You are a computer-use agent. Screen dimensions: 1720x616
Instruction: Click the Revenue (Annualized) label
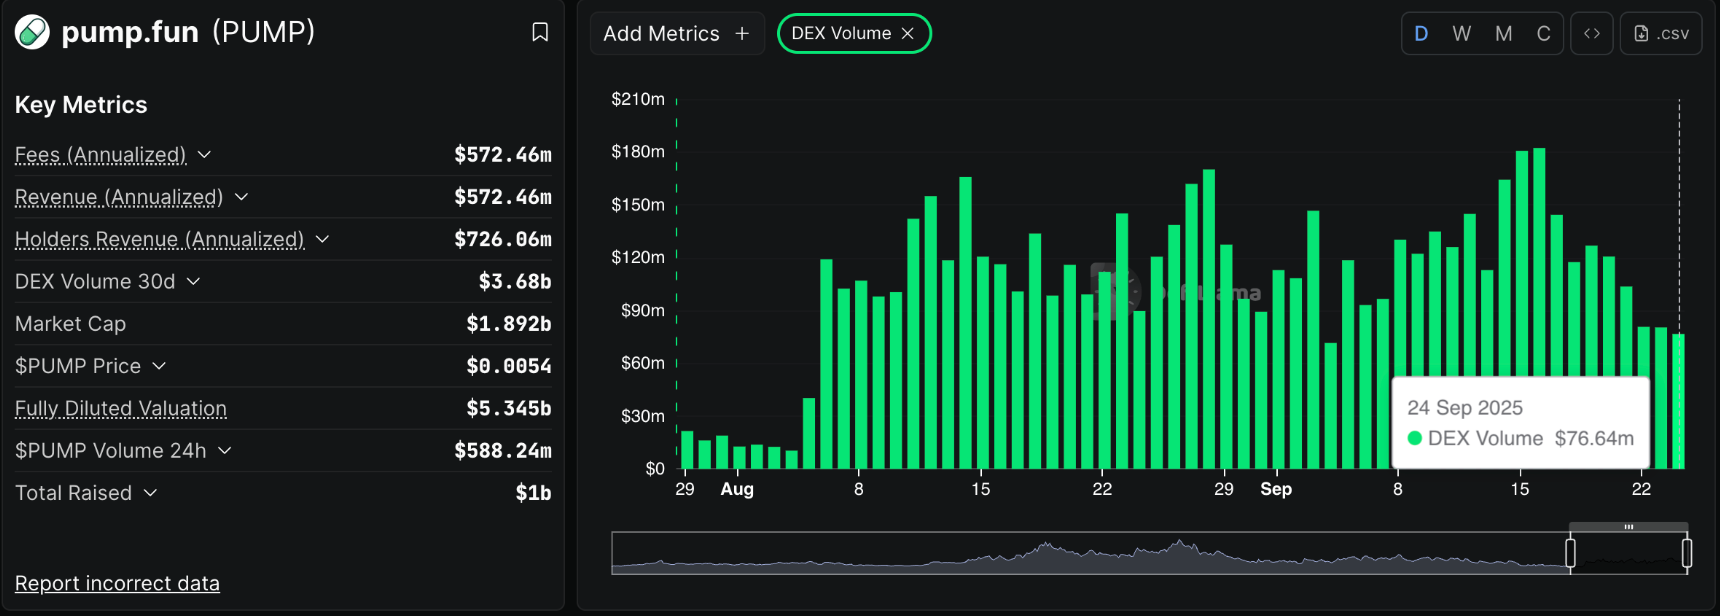[x=119, y=197]
